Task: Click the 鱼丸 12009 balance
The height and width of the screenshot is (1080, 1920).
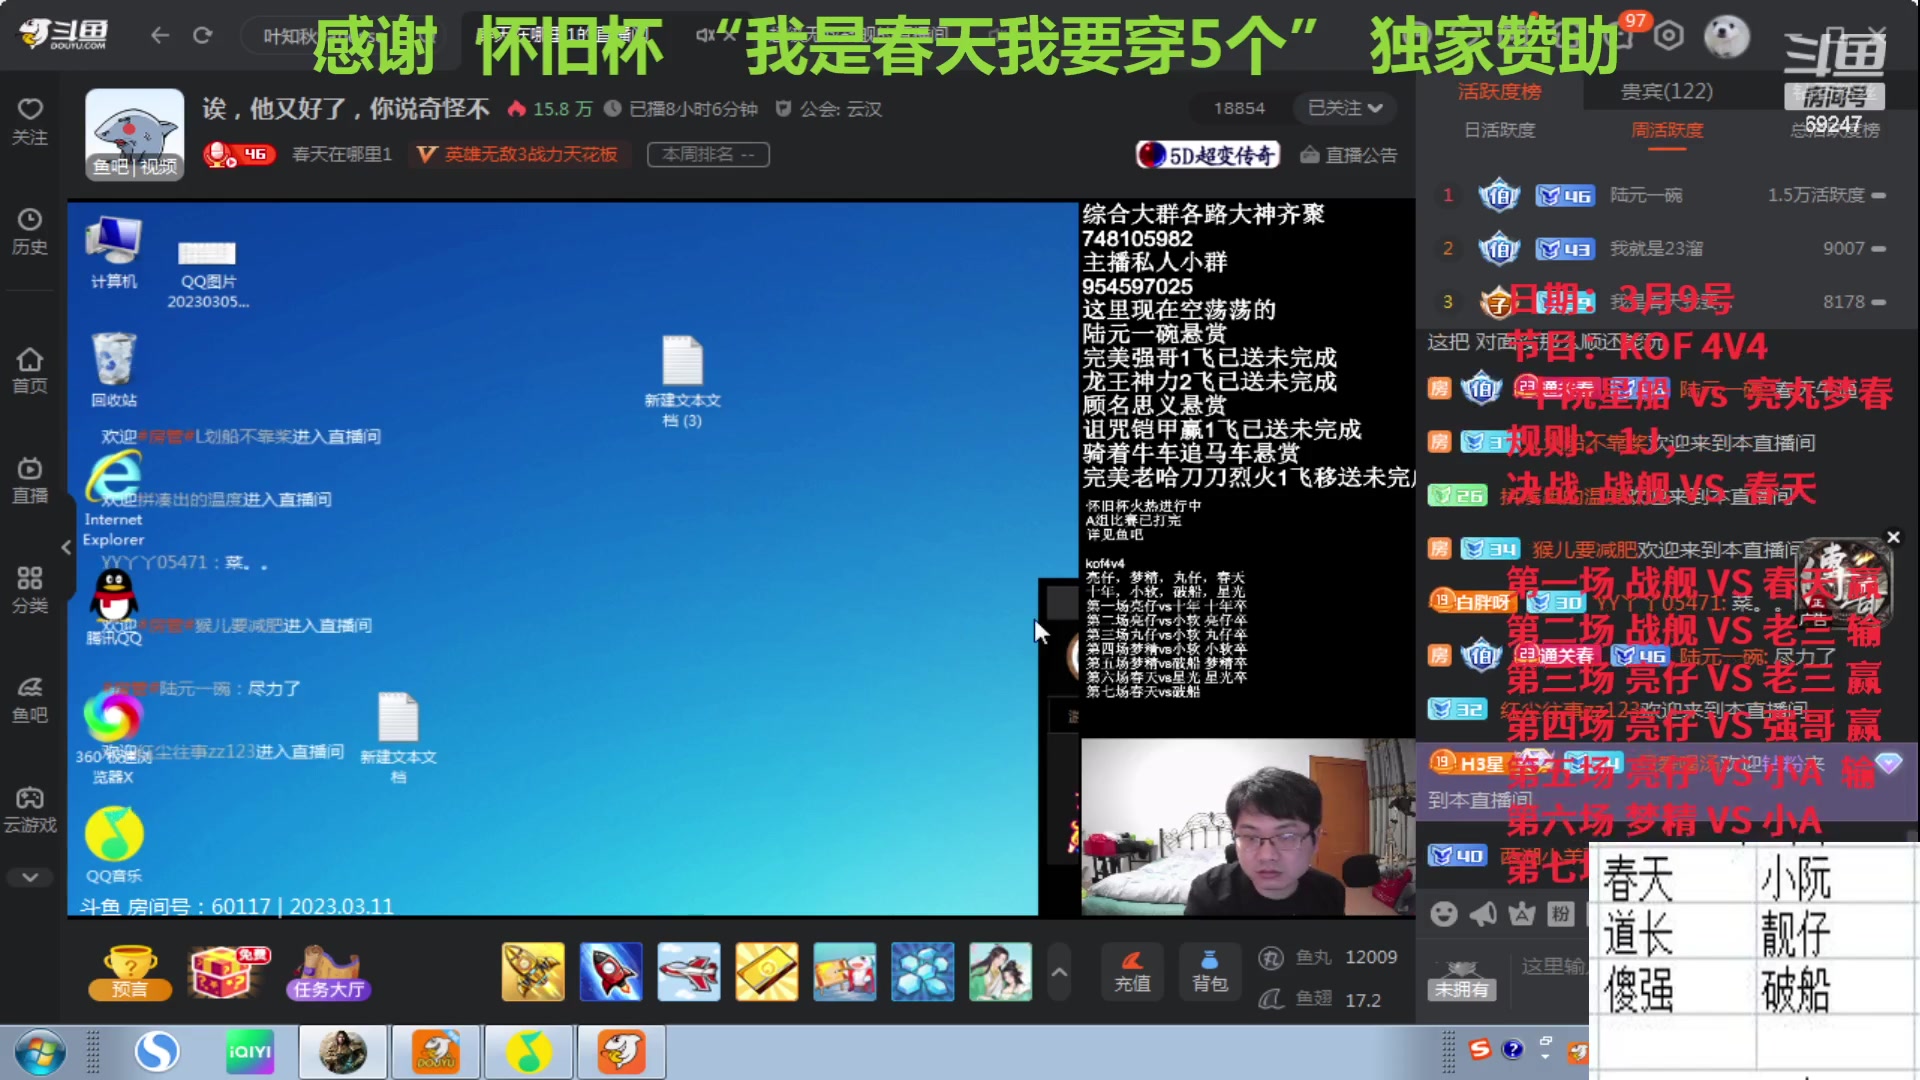Action: coord(1329,957)
